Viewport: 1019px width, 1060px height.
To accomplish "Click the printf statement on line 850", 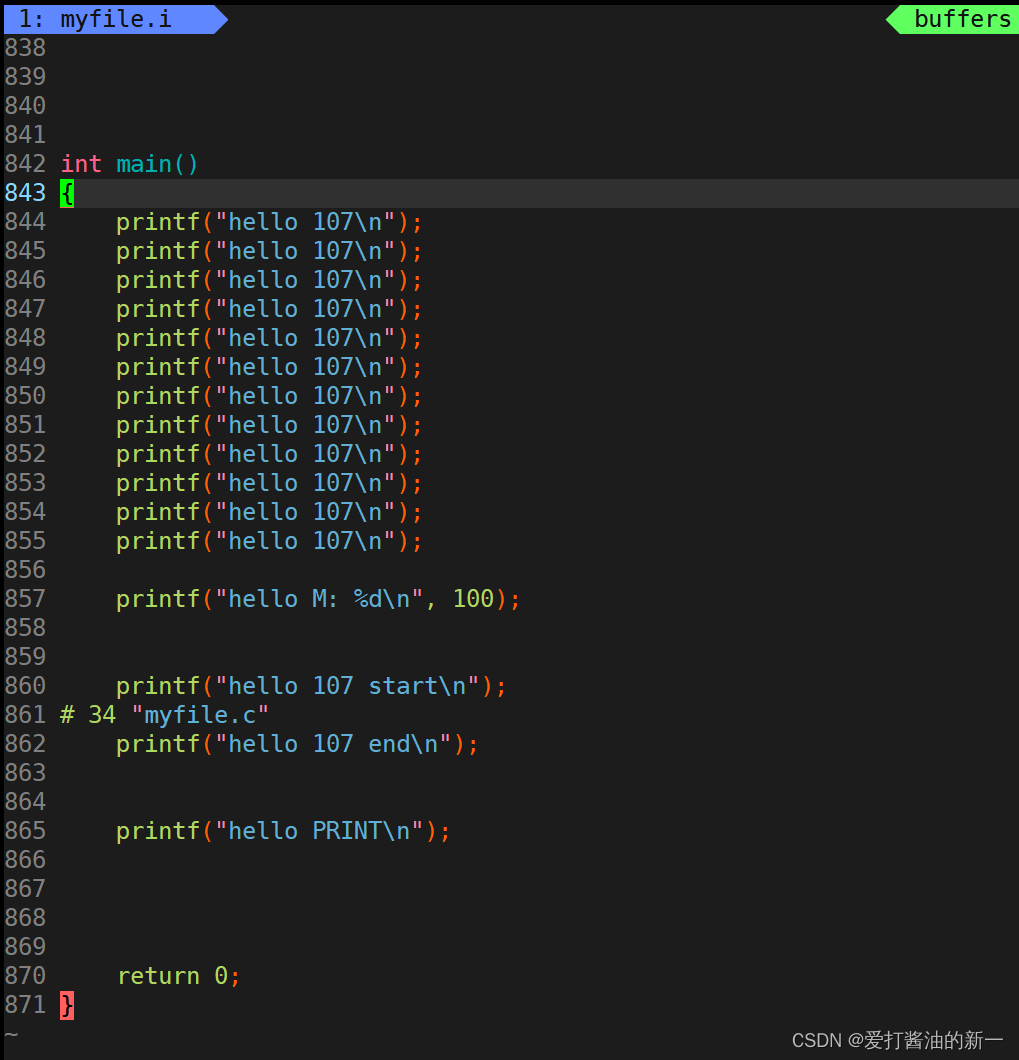I will coord(269,396).
